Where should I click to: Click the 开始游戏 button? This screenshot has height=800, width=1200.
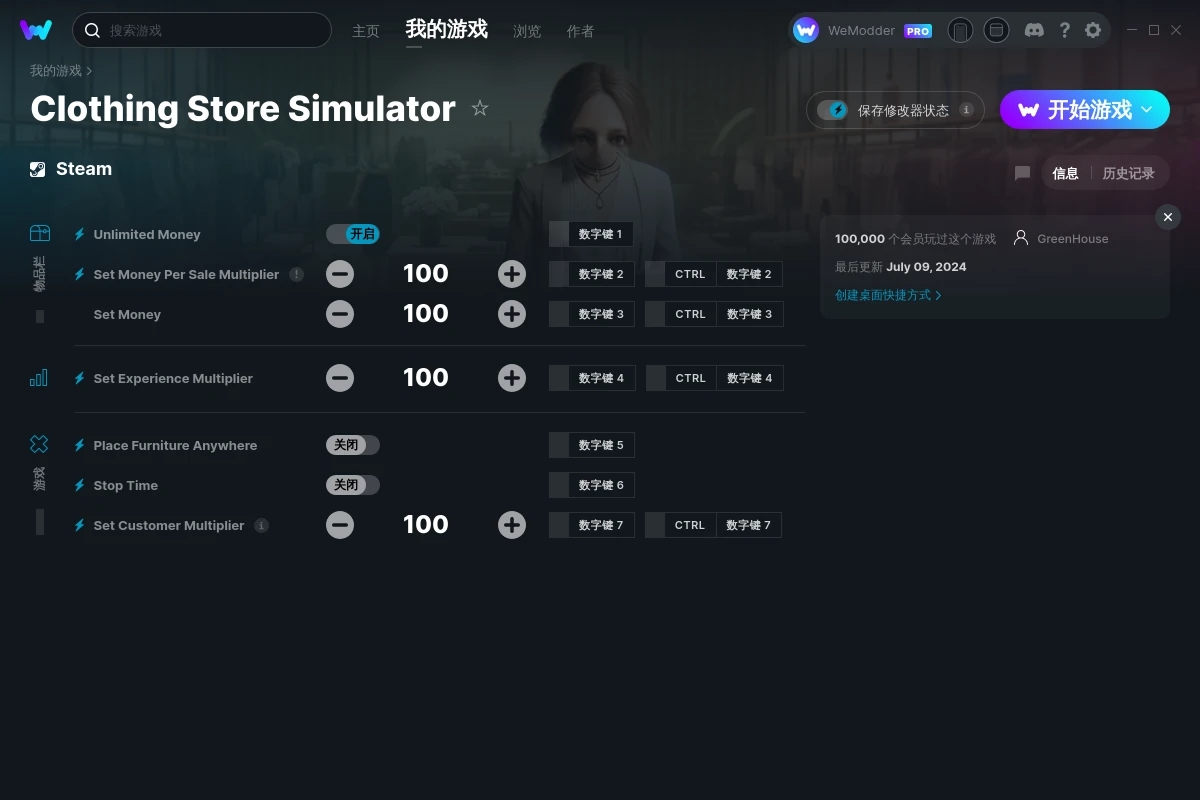click(1085, 110)
